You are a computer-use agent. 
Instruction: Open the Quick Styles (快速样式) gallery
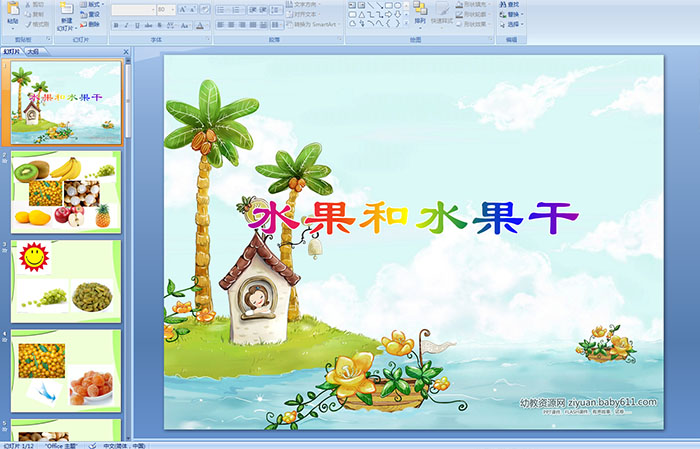442,12
